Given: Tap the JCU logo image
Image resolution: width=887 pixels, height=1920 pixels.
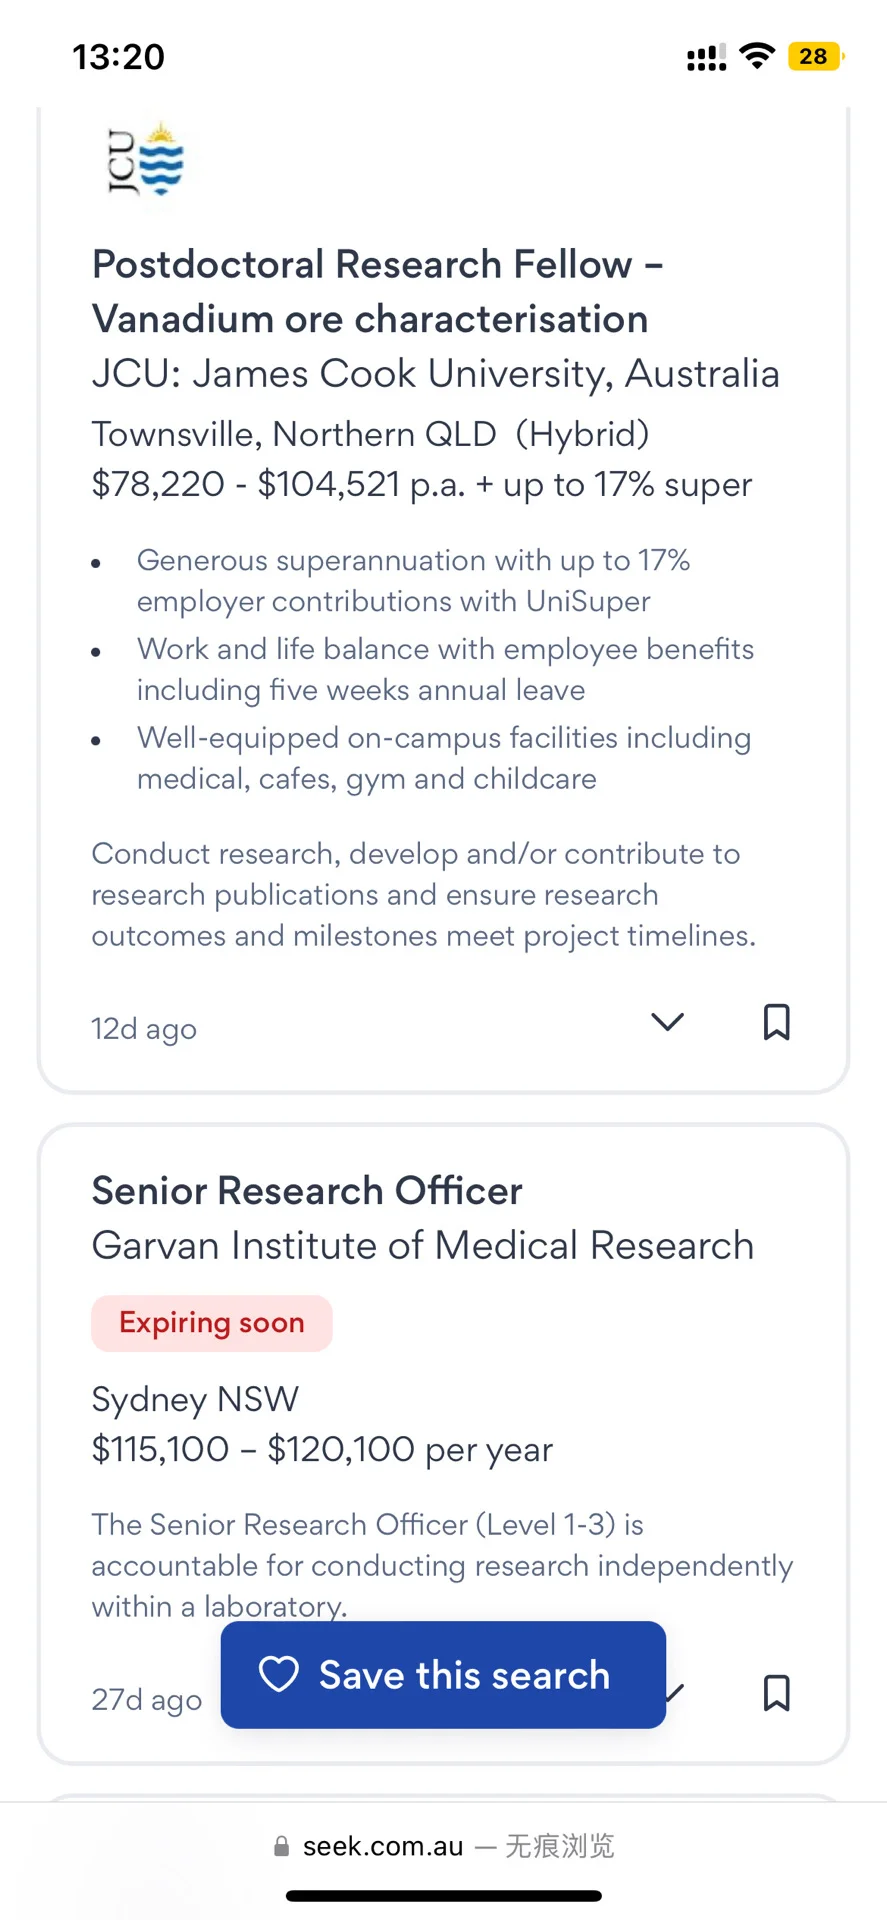Looking at the screenshot, I should [x=147, y=160].
